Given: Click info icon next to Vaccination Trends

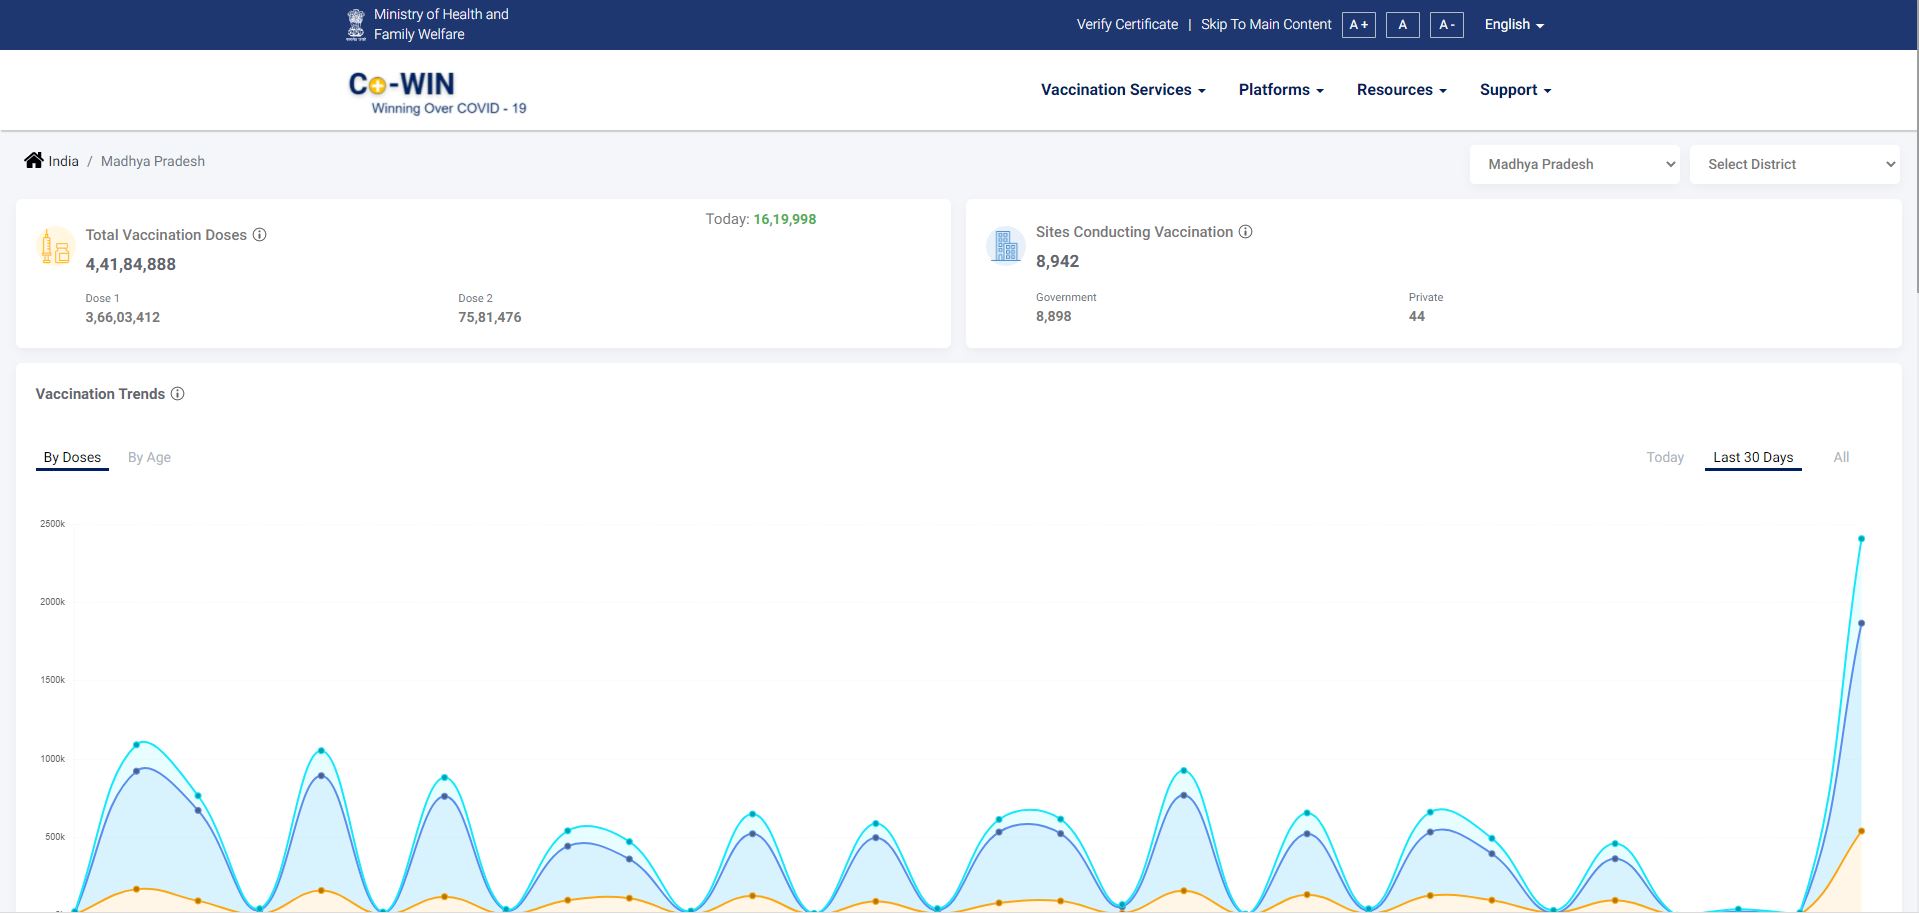Looking at the screenshot, I should [177, 394].
